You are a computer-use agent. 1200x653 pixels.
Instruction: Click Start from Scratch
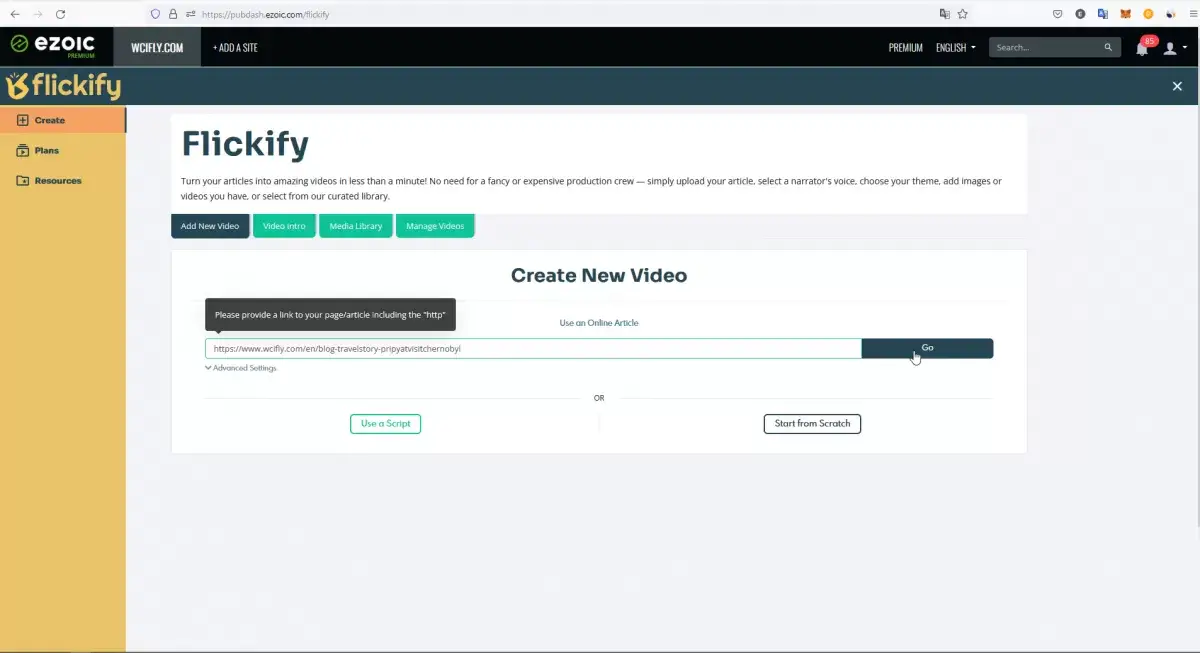tap(811, 424)
